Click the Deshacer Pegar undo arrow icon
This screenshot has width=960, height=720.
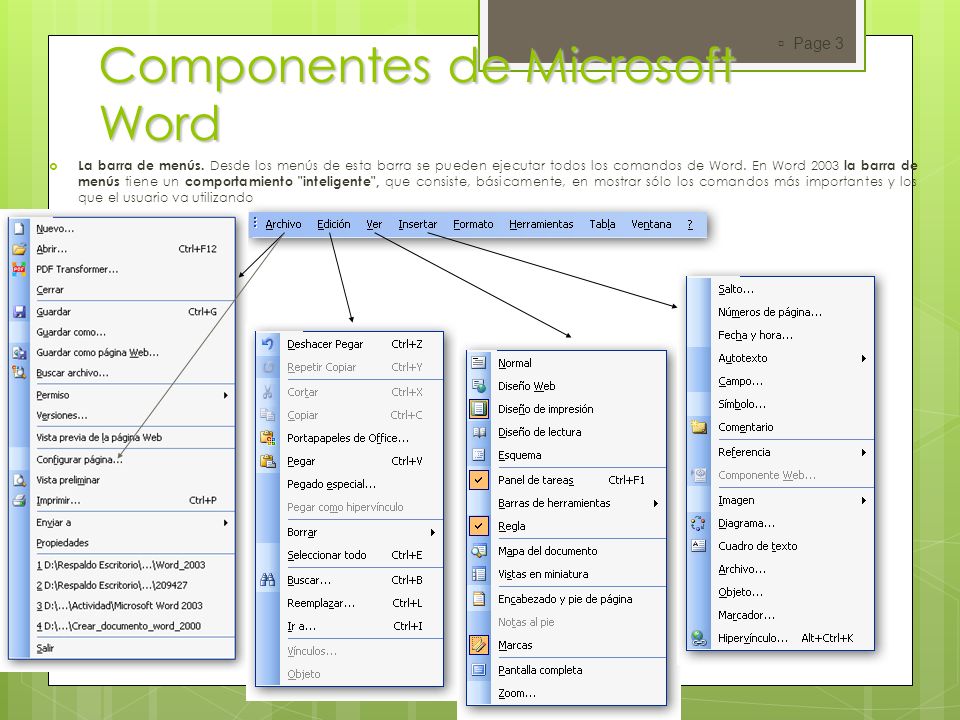pos(268,344)
